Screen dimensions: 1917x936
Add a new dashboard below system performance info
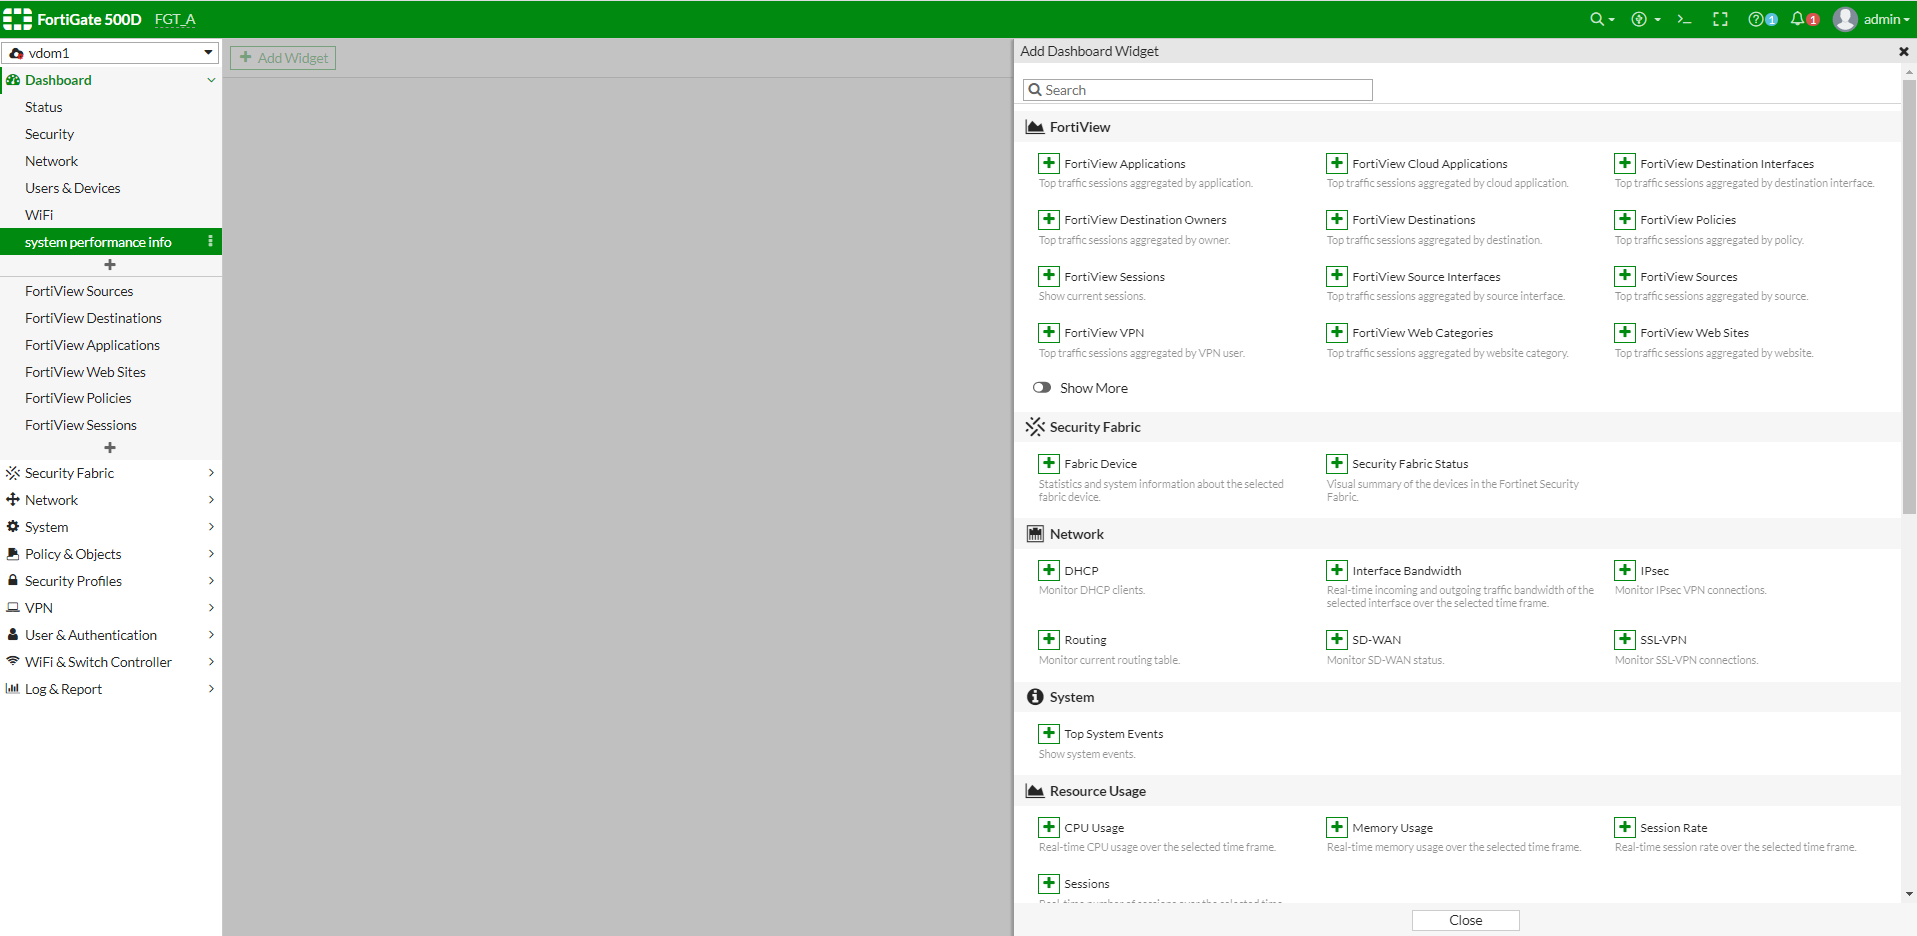click(110, 265)
